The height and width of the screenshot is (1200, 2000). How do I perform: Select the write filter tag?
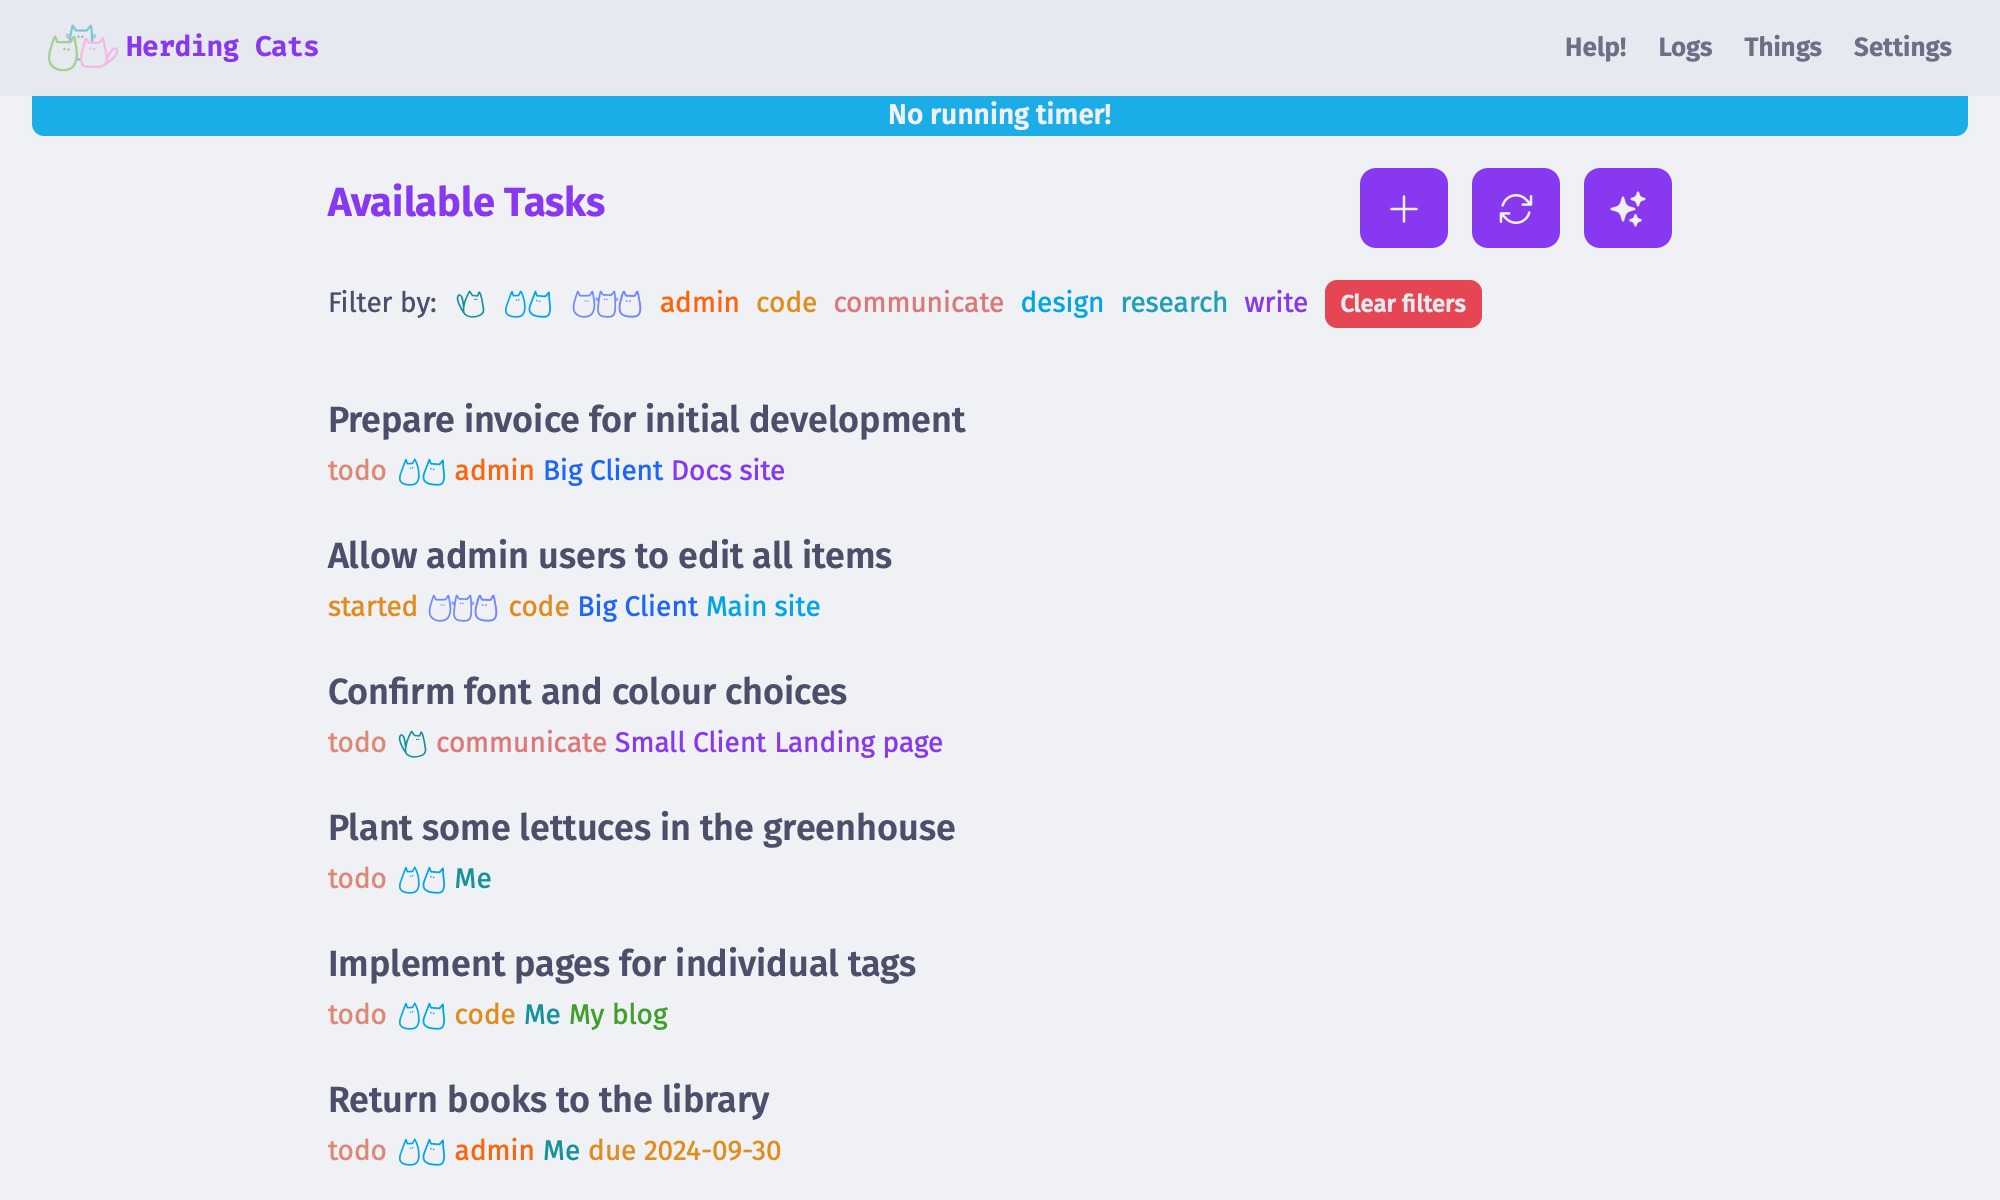pyautogui.click(x=1276, y=303)
